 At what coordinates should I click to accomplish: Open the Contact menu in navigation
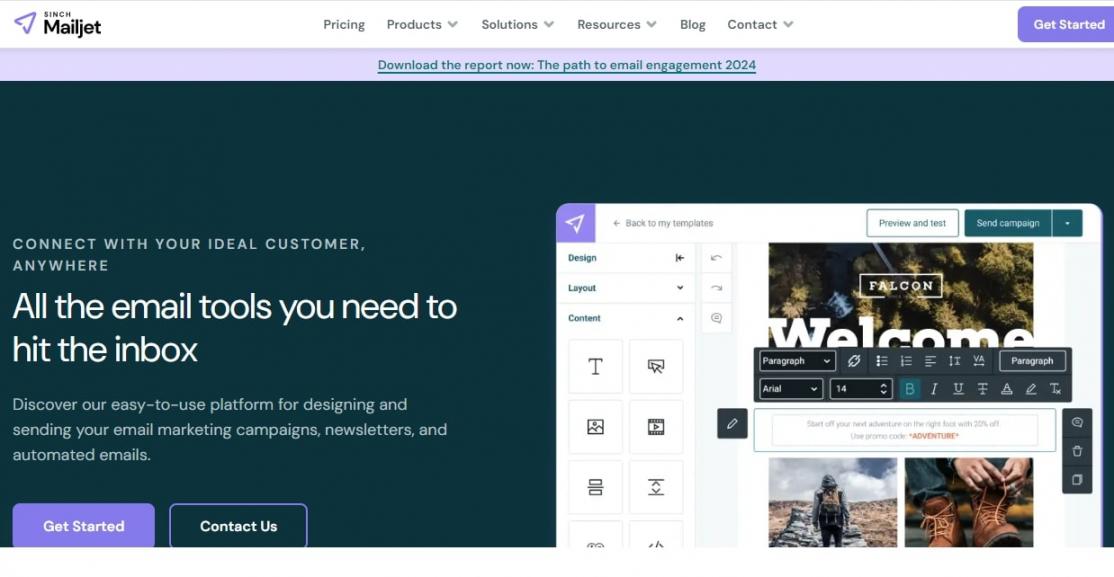tap(760, 24)
